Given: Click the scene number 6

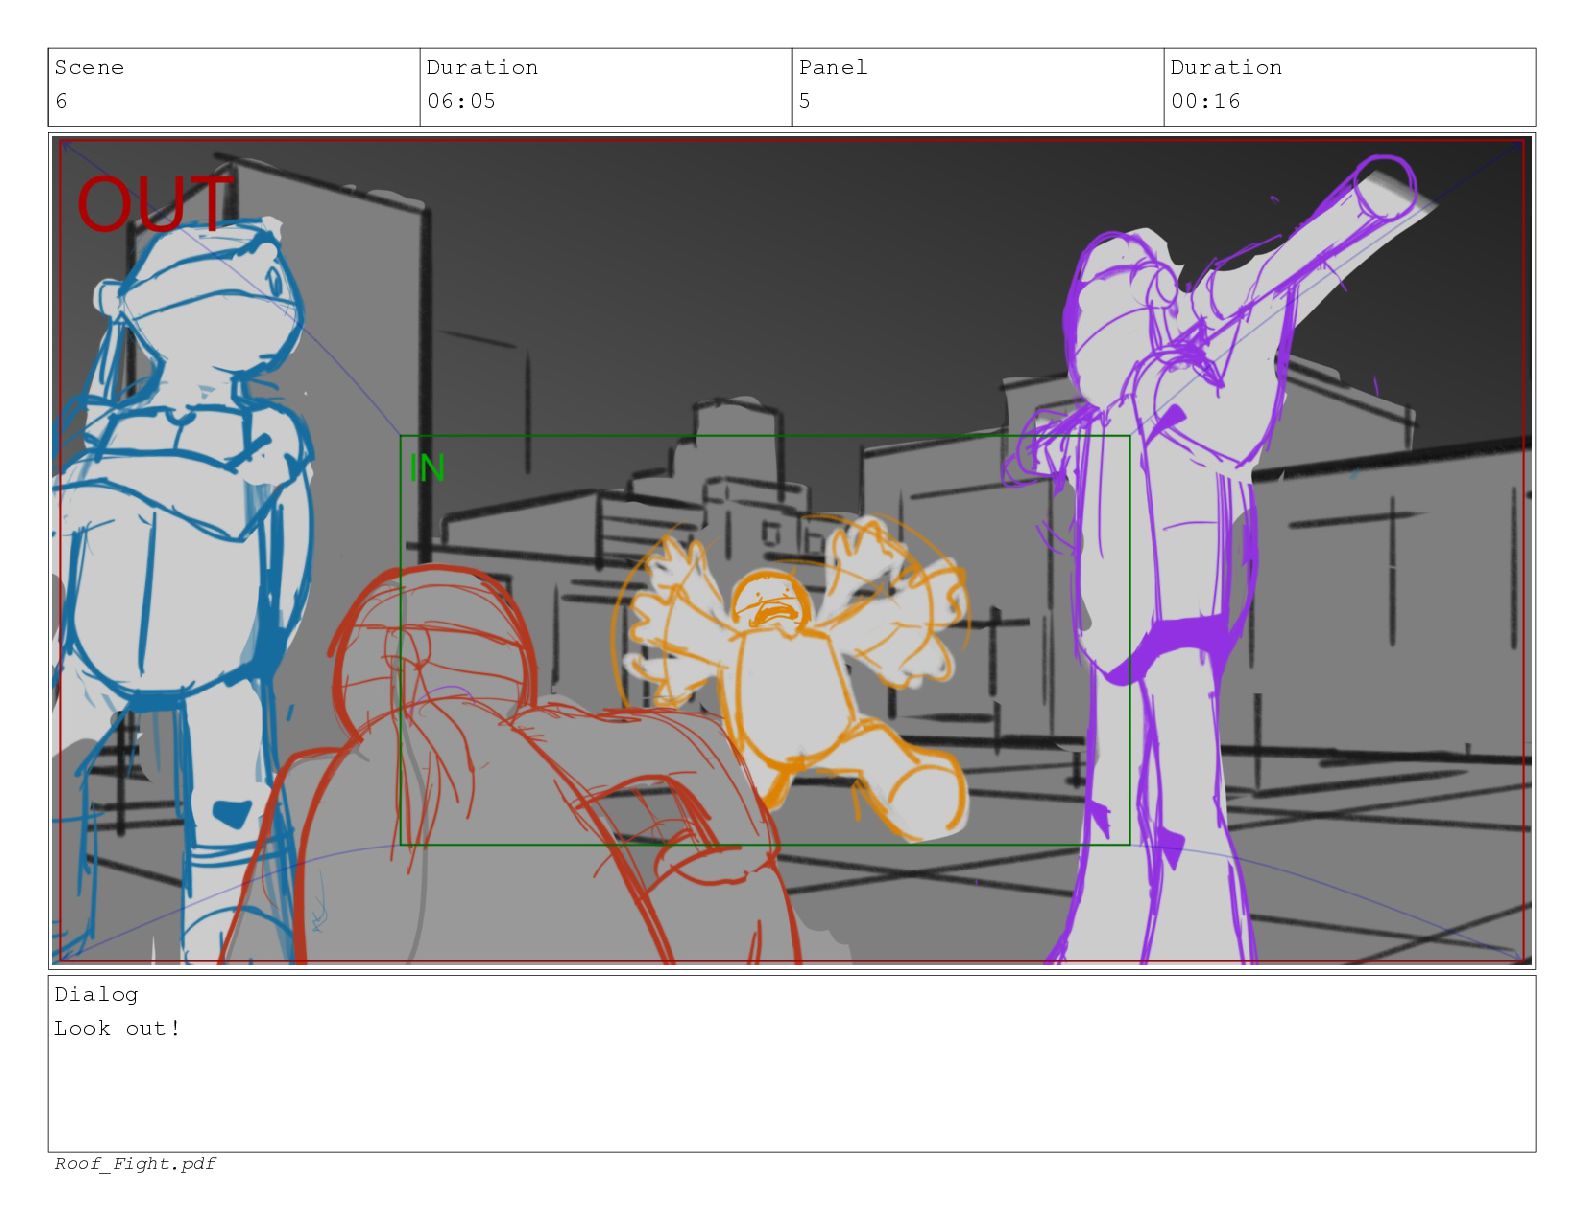Looking at the screenshot, I should [x=61, y=101].
